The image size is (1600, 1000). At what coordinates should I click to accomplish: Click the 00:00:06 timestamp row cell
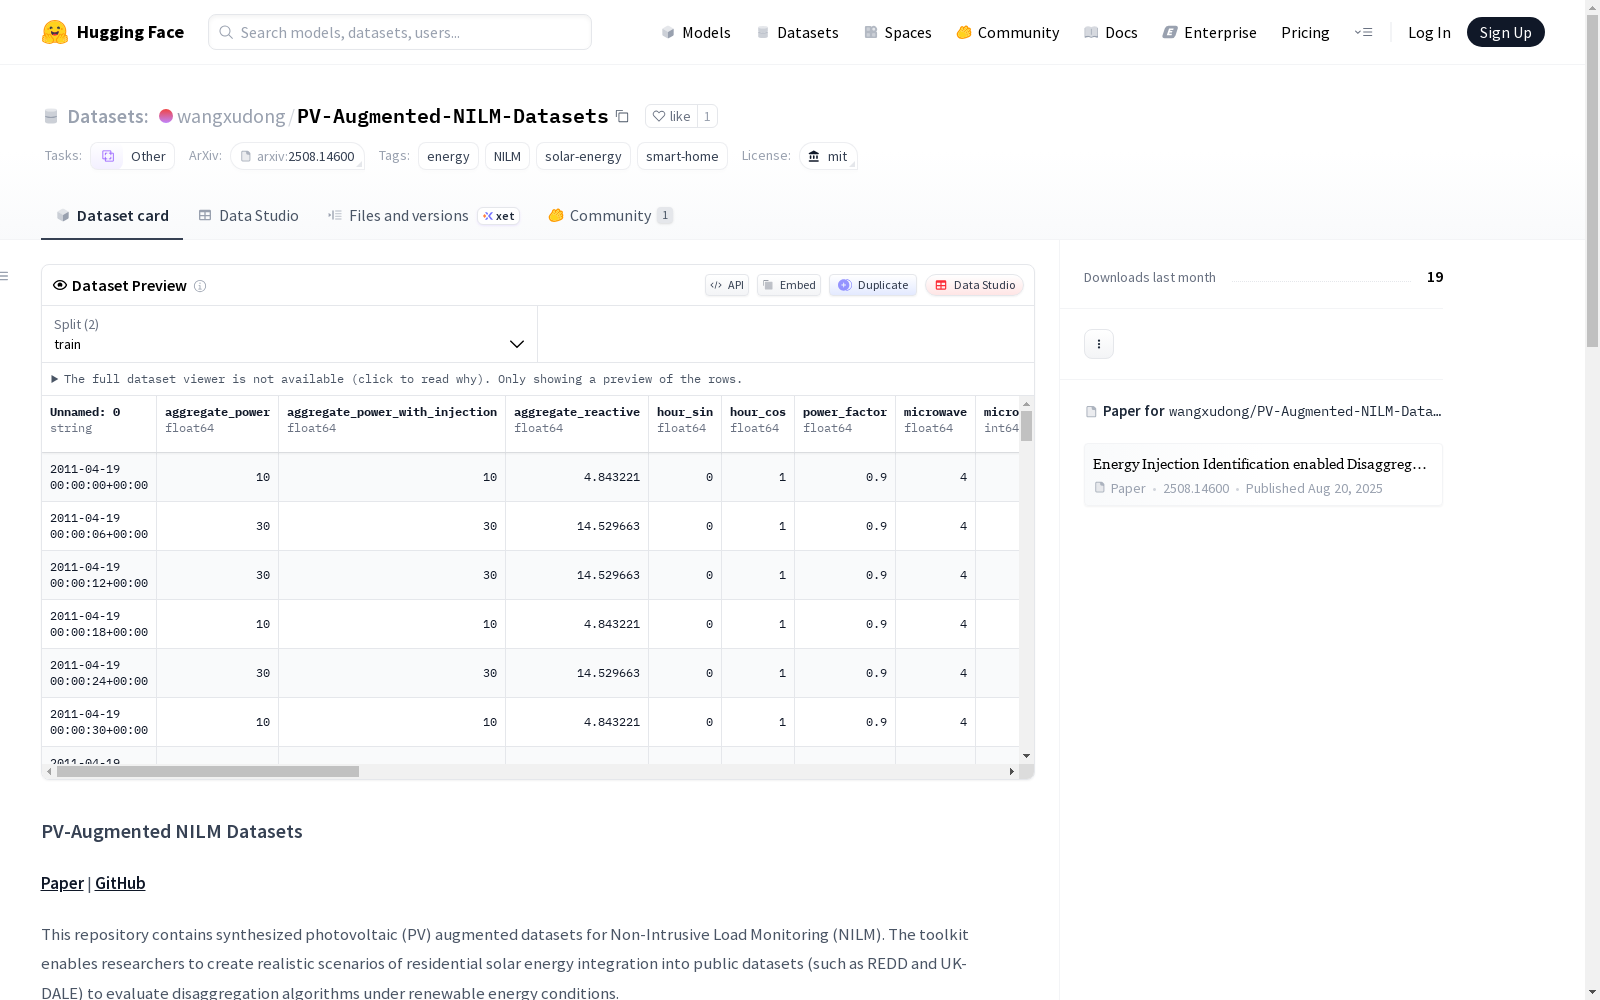pyautogui.click(x=99, y=526)
